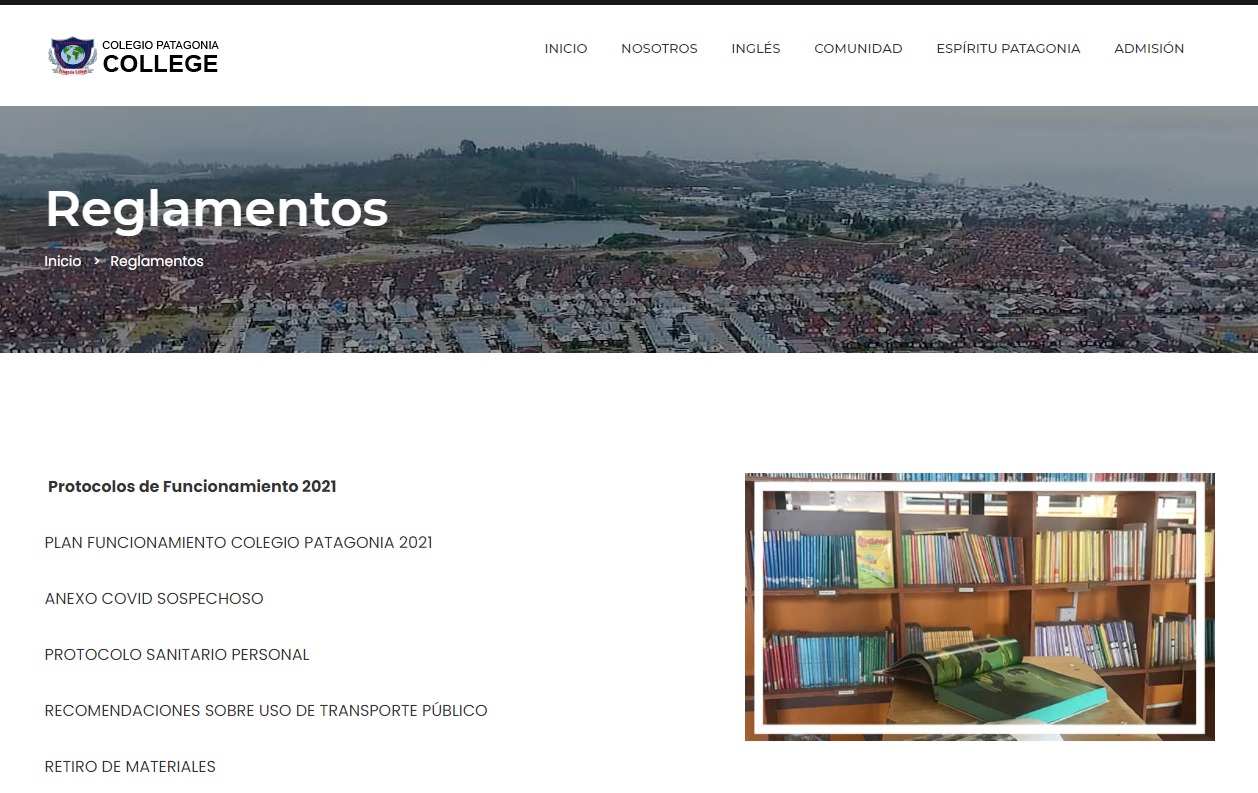Screen dimensions: 1258x793
Task: Open the ADMISIÓN menu item
Action: 1149,48
